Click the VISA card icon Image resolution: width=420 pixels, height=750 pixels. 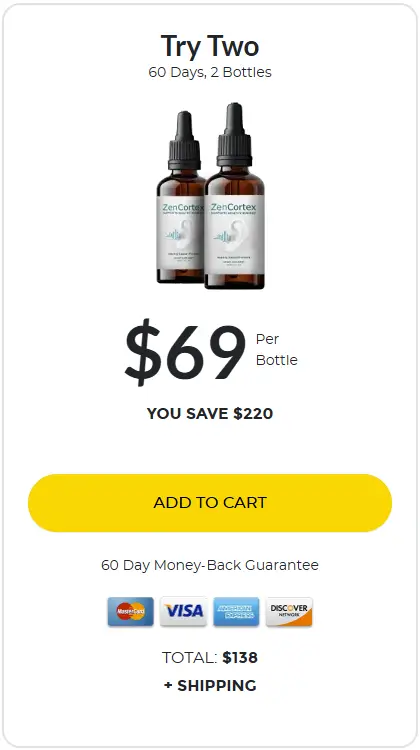coord(184,611)
